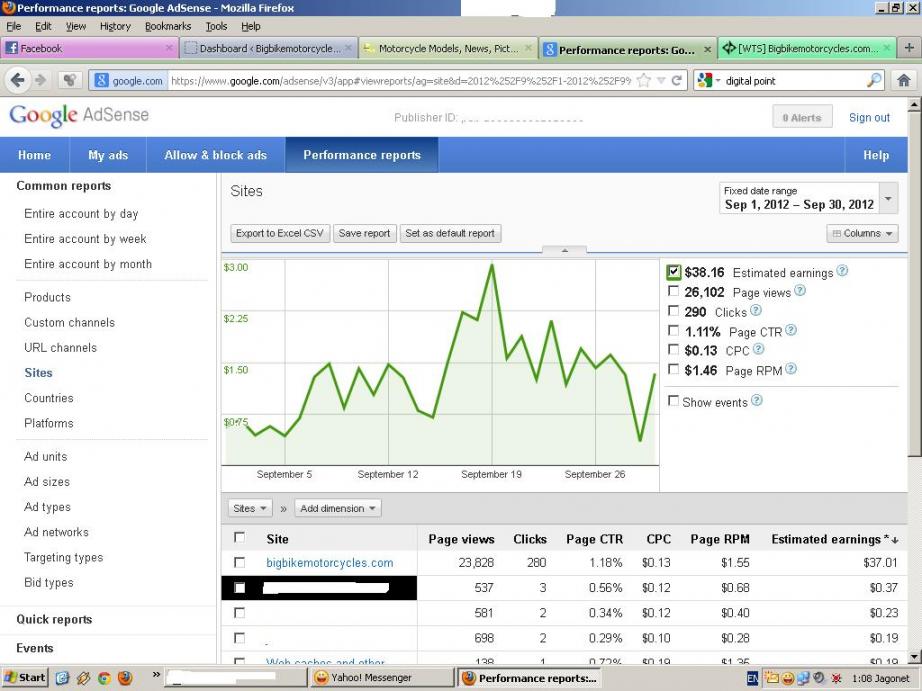Click Export to Excel CSV button
Screen dimensions: 922x691
coord(280,233)
